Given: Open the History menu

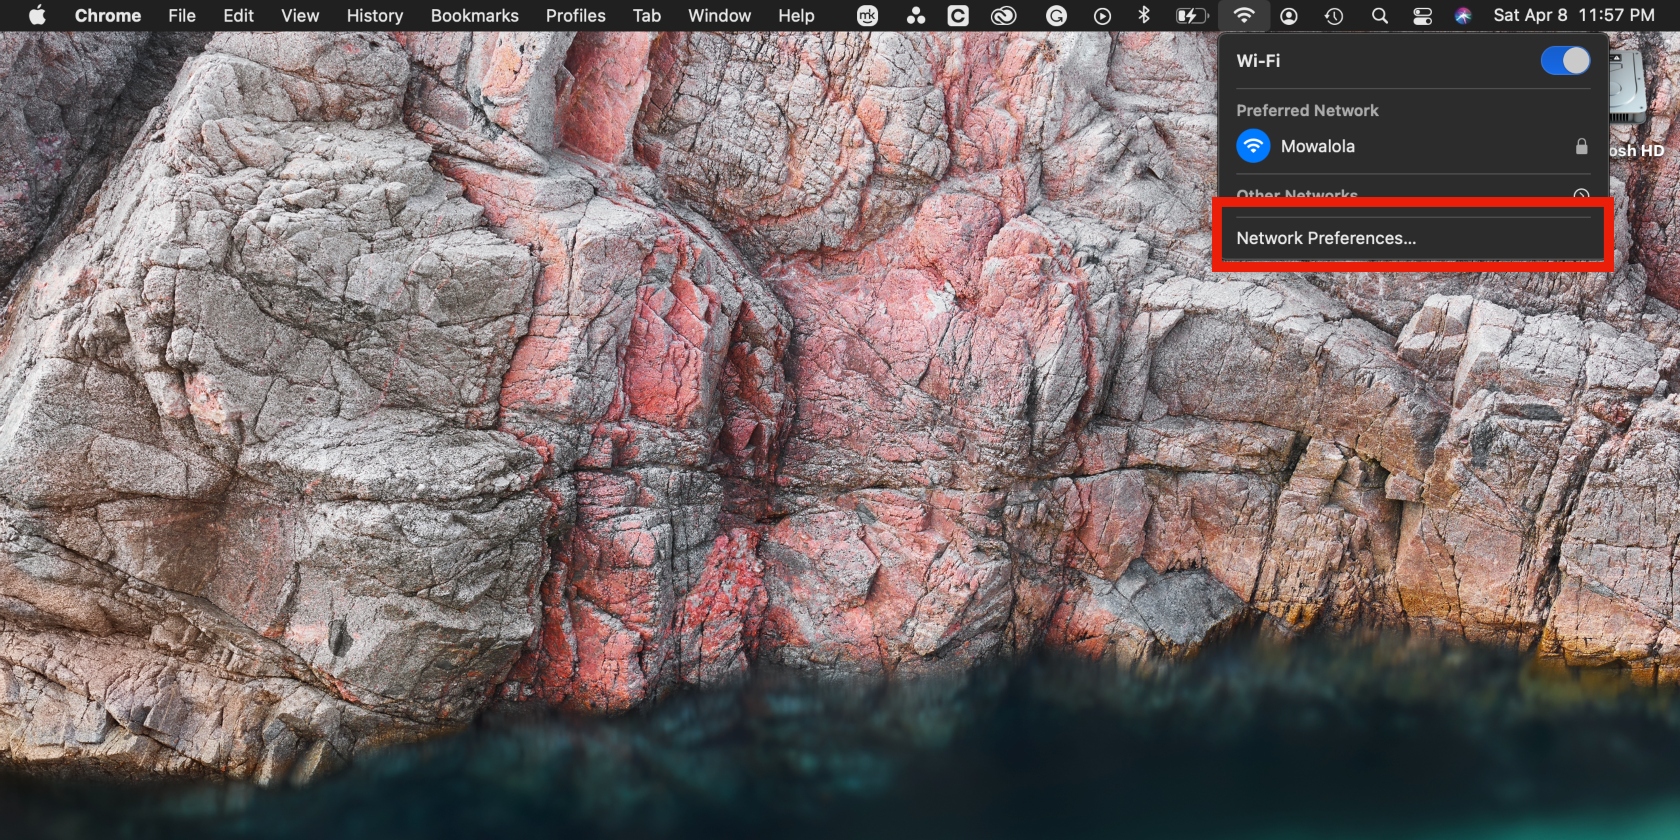Looking at the screenshot, I should (x=375, y=15).
